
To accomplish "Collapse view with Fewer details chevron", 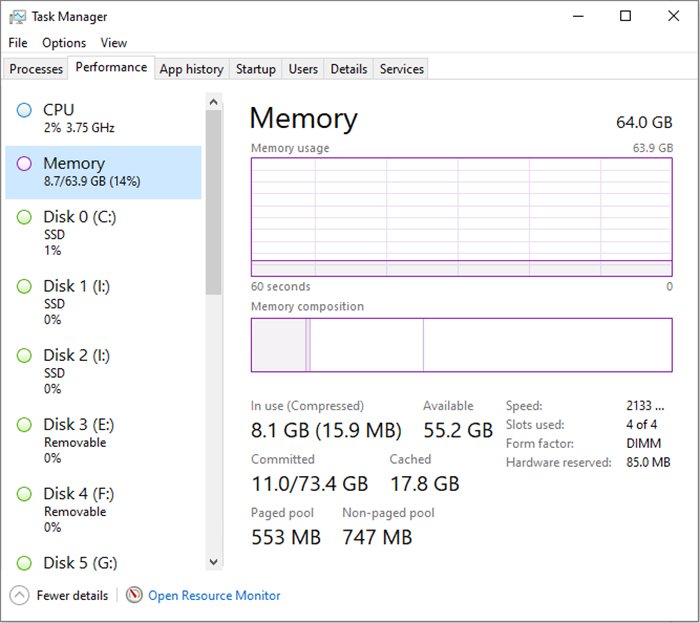I will [x=20, y=595].
